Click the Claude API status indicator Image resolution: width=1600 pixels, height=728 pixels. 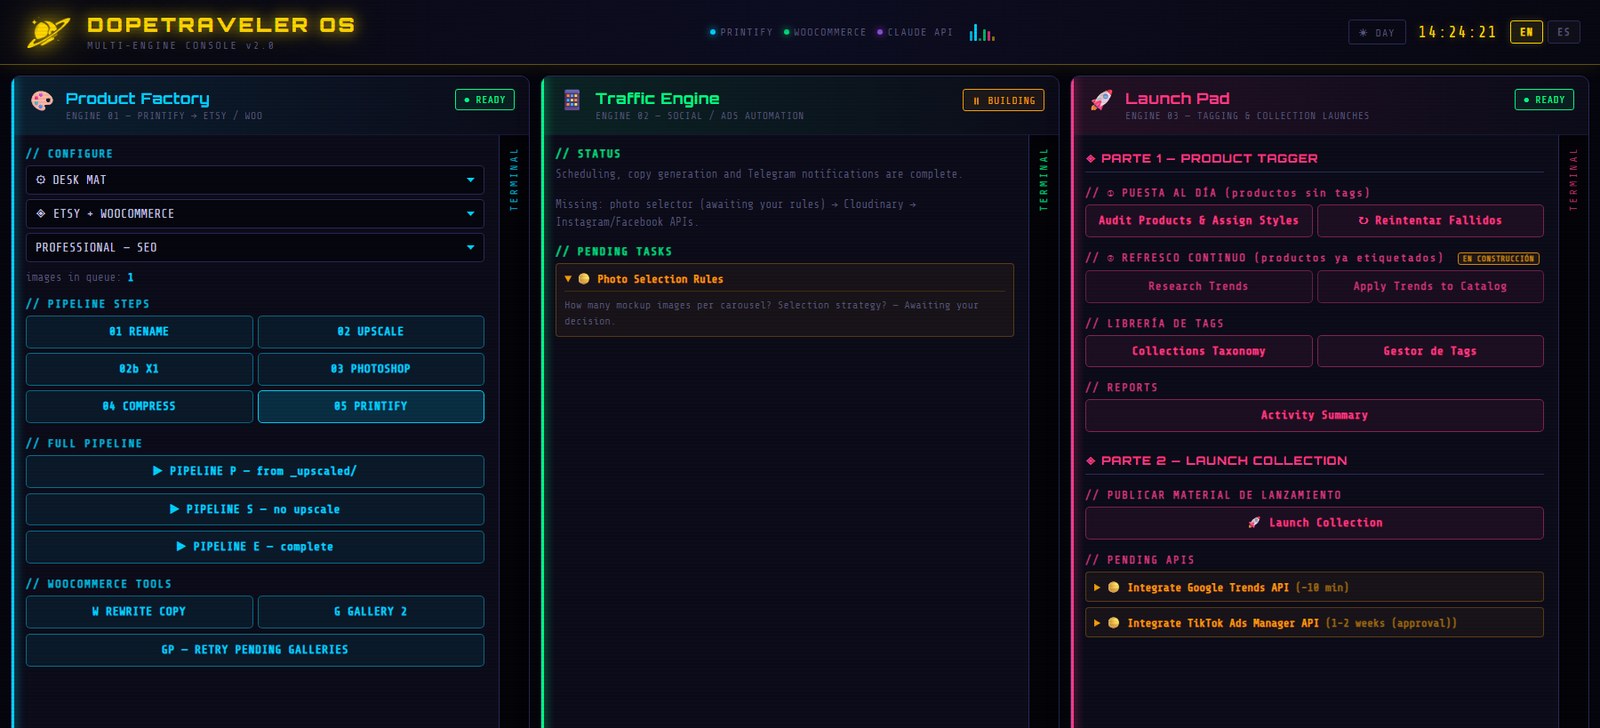click(914, 32)
